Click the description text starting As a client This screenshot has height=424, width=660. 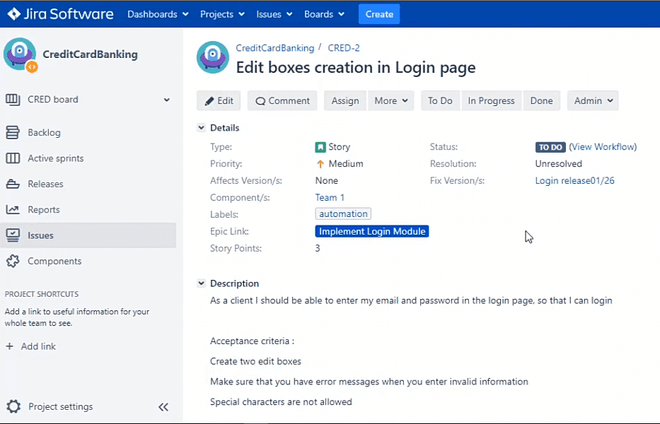(x=411, y=301)
